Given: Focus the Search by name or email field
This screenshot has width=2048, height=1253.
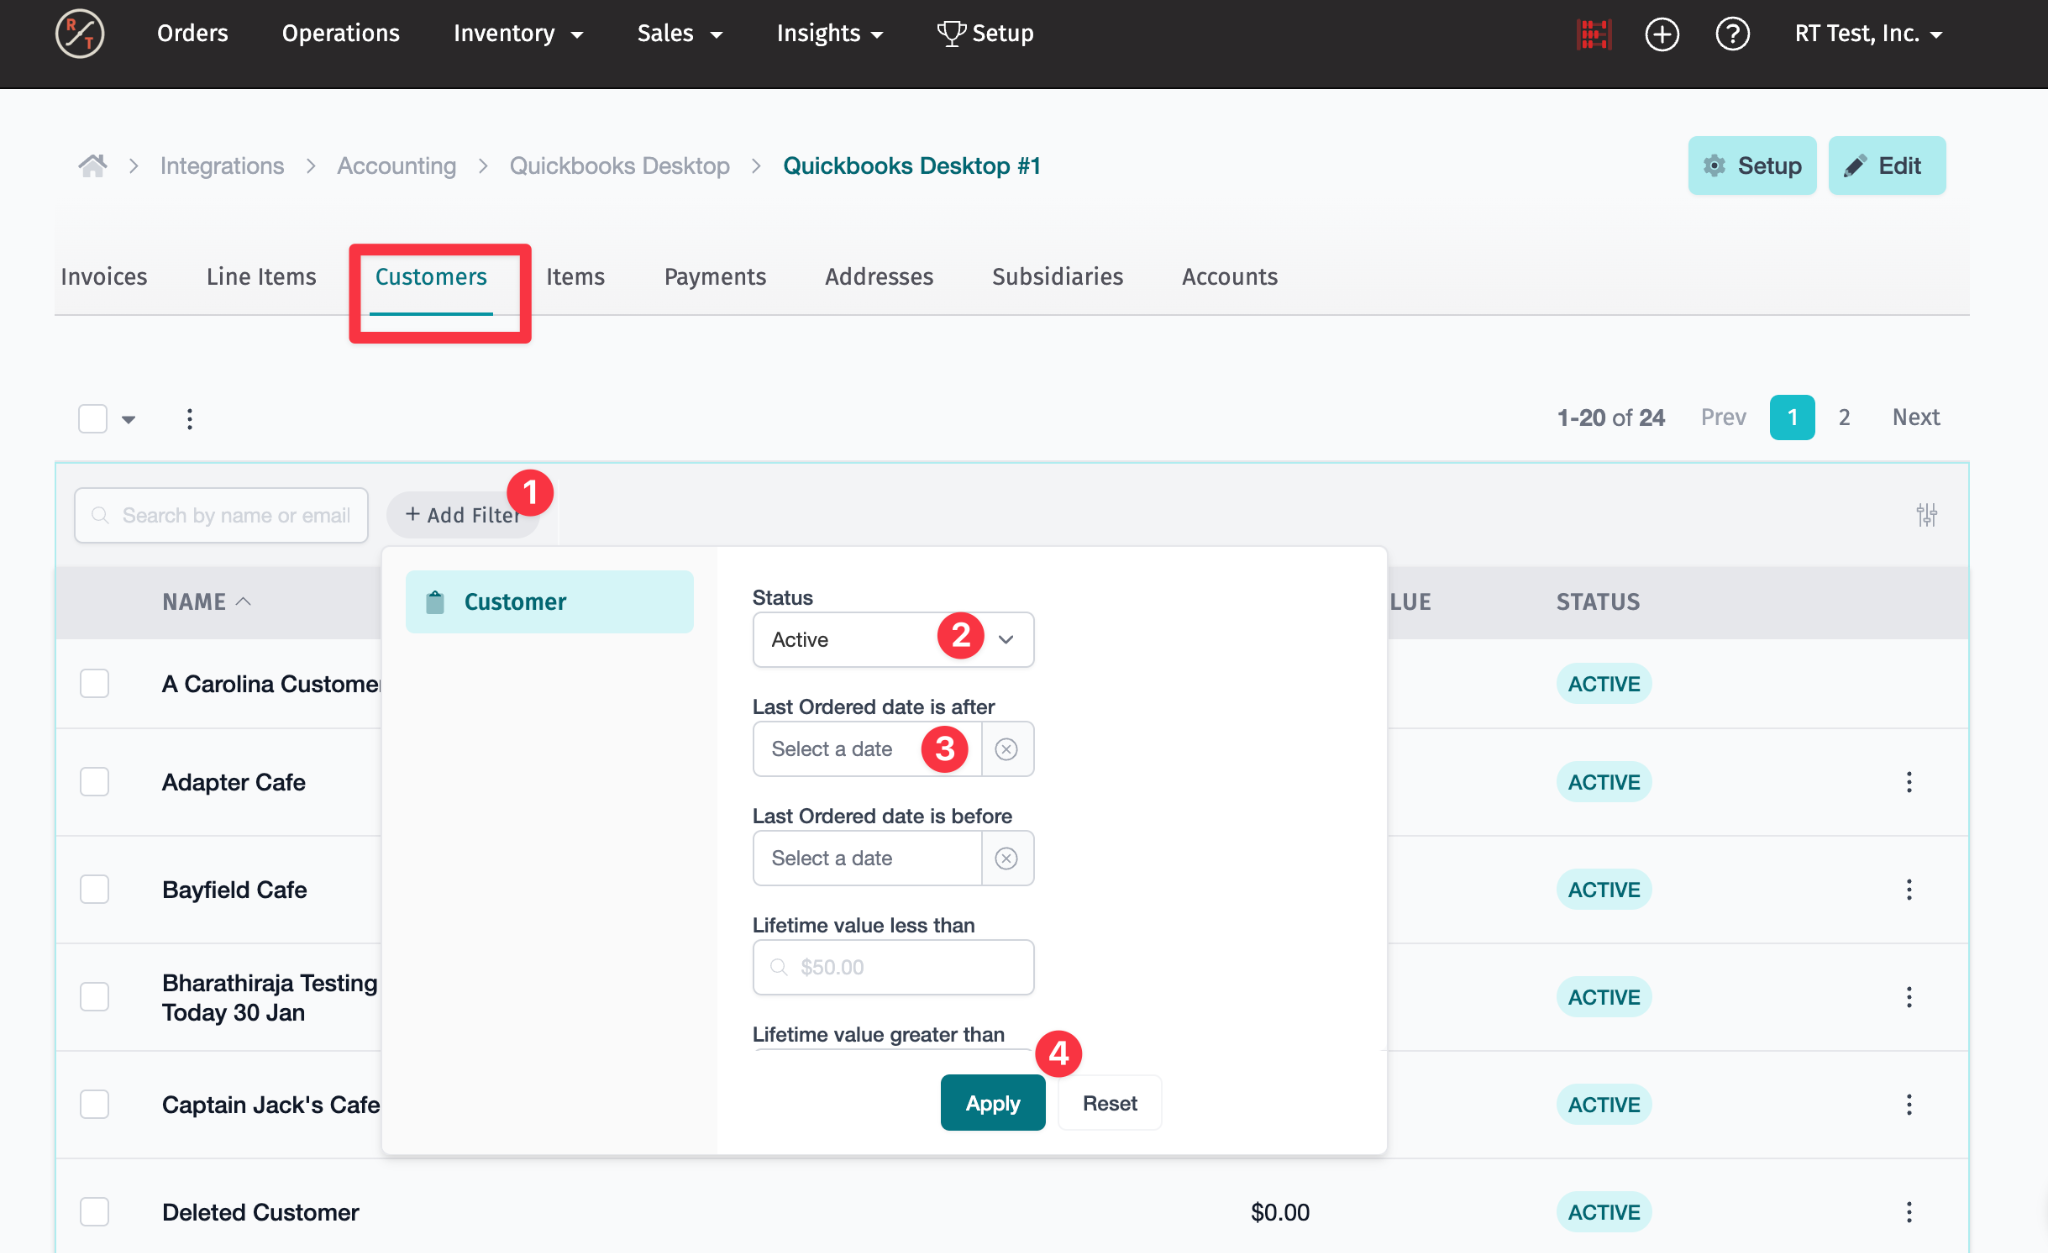Looking at the screenshot, I should tap(235, 515).
